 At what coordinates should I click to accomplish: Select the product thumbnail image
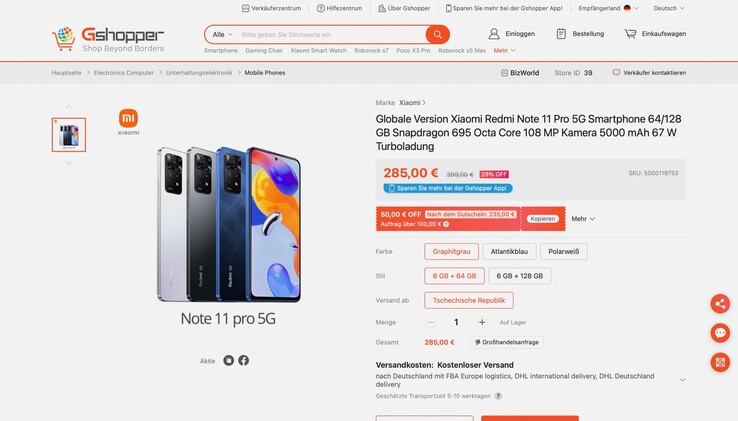coord(69,135)
